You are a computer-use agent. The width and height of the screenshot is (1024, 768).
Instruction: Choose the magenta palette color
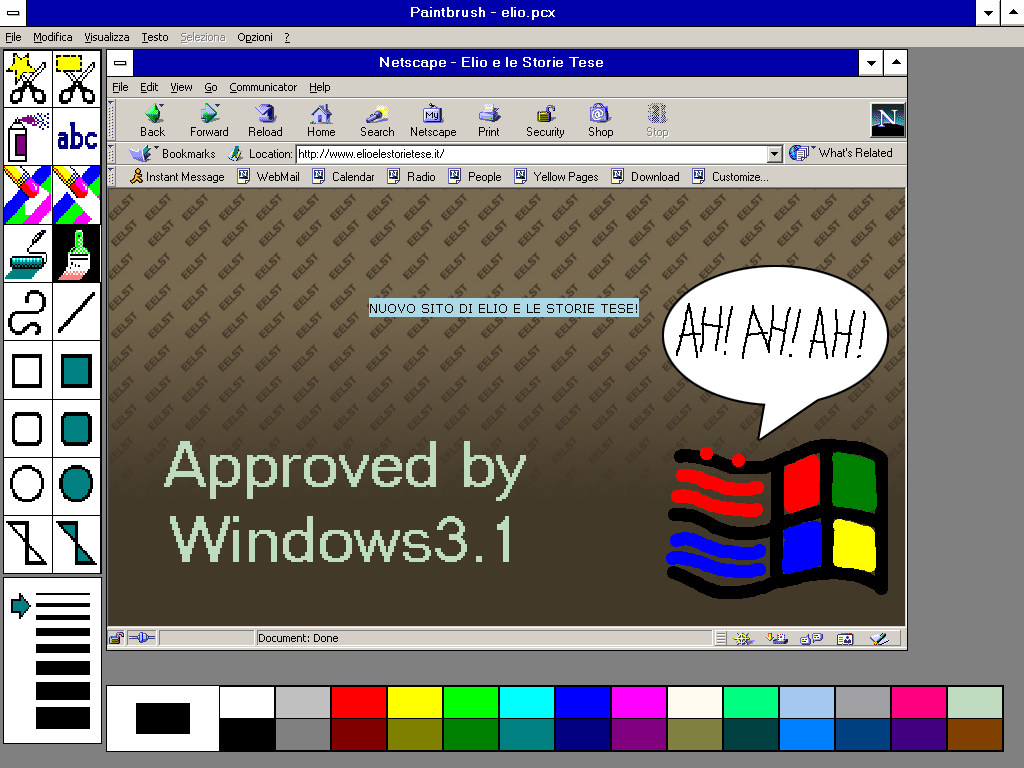point(639,702)
